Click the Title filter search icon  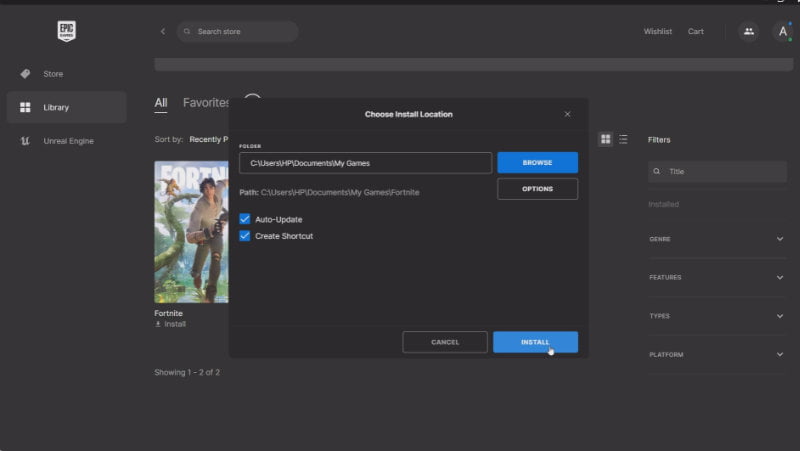[657, 171]
